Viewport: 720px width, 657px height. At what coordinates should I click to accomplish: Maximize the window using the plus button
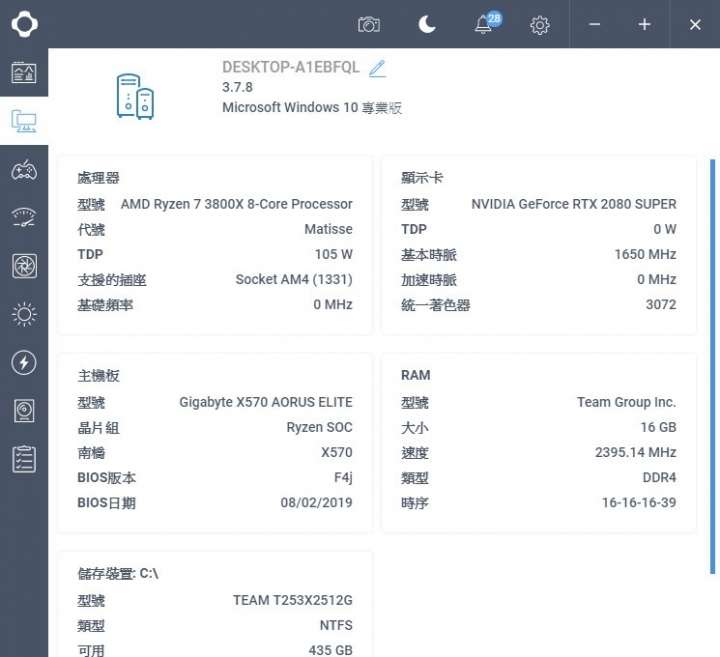click(645, 24)
